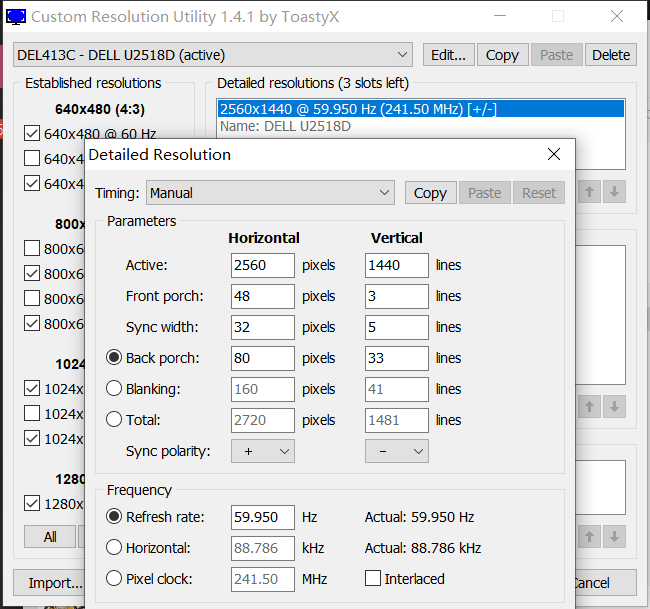The image size is (650, 609).
Task: Click the All button under established resolutions
Action: (x=50, y=537)
